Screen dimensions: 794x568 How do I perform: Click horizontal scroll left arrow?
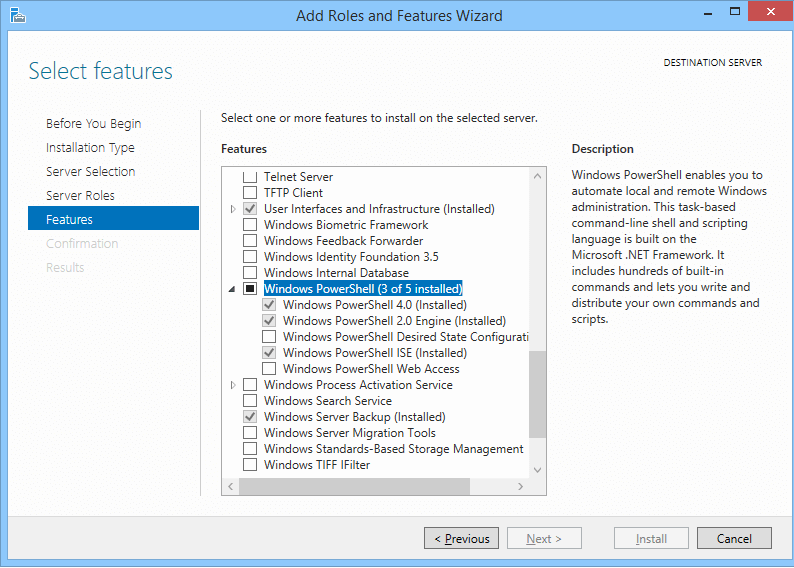(231, 486)
